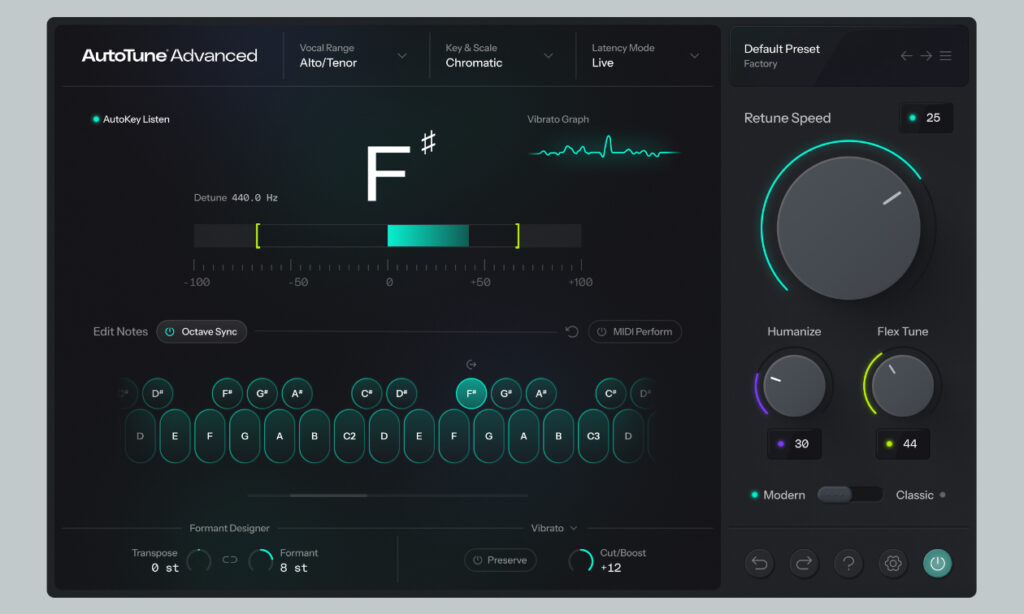
Task: Click the Formant mini knob
Action: point(261,560)
